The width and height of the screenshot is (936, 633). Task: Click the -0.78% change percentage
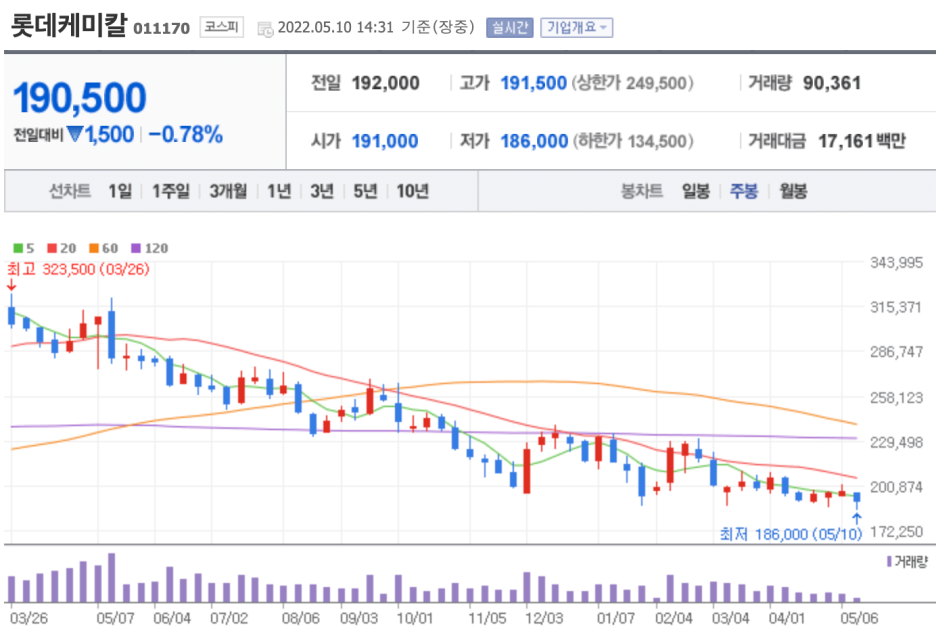186,134
